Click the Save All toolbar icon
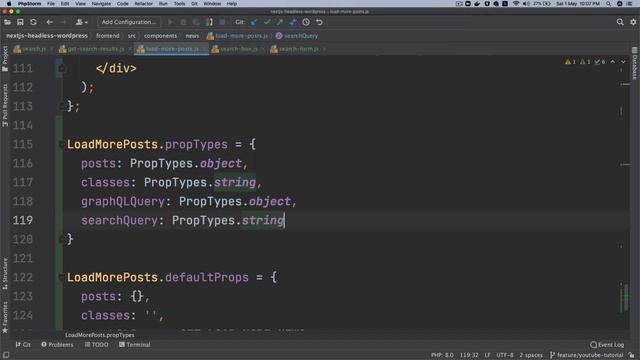The width and height of the screenshot is (640, 360). [20, 22]
